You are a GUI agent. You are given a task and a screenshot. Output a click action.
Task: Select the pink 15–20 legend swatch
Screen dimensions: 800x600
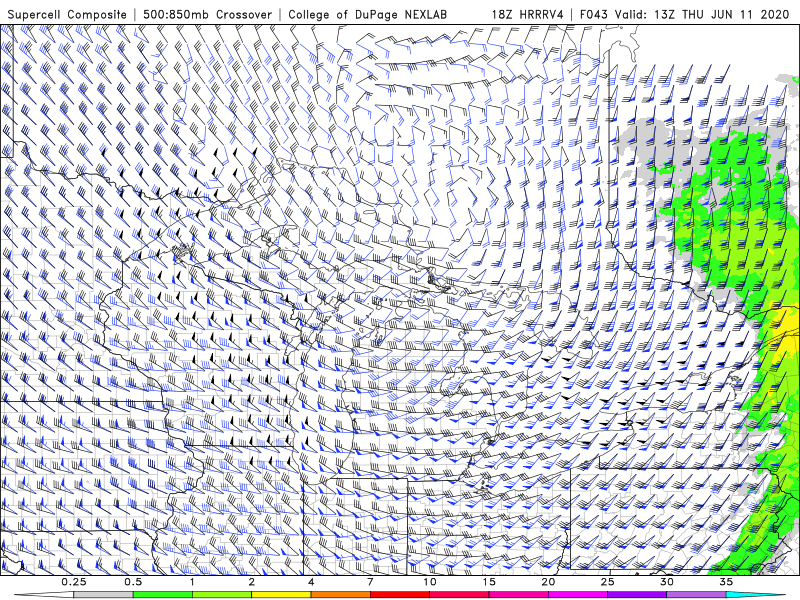(518, 595)
